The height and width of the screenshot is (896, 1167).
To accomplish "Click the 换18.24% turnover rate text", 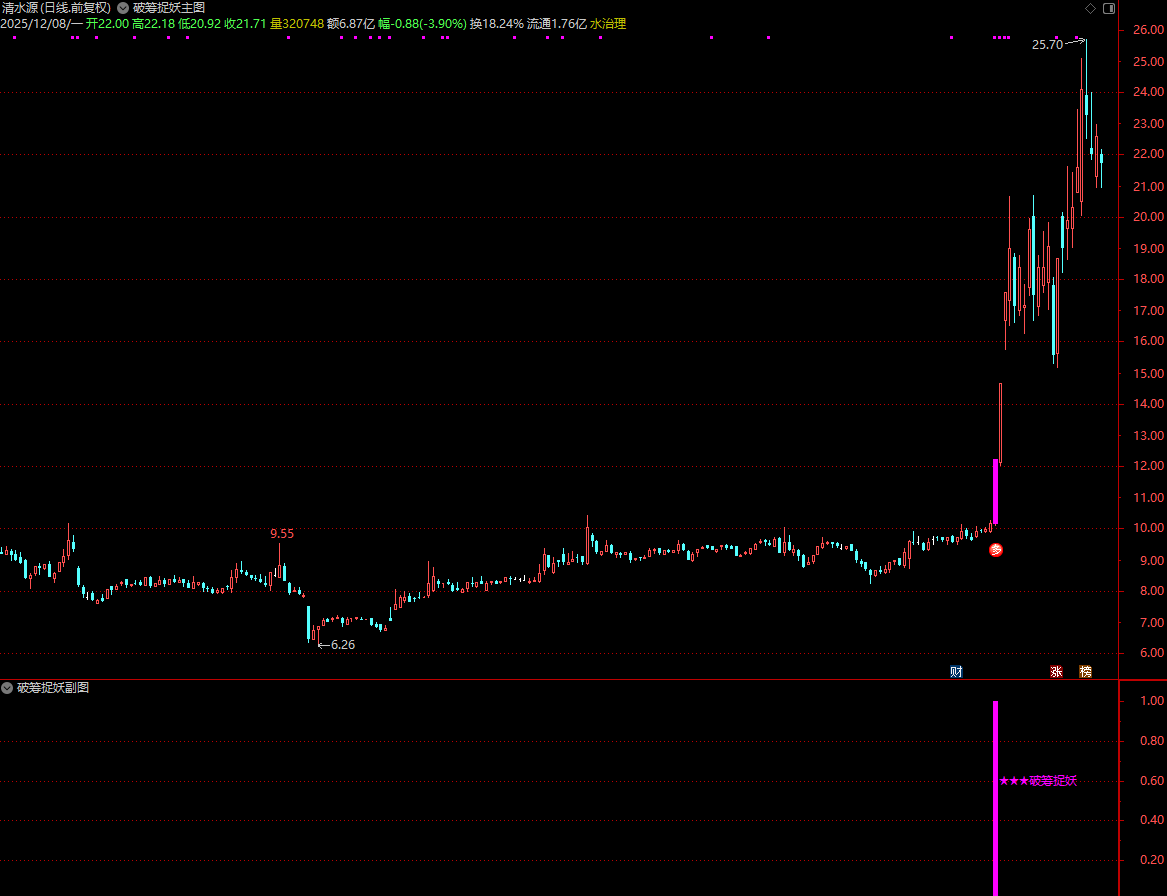I will [x=497, y=23].
